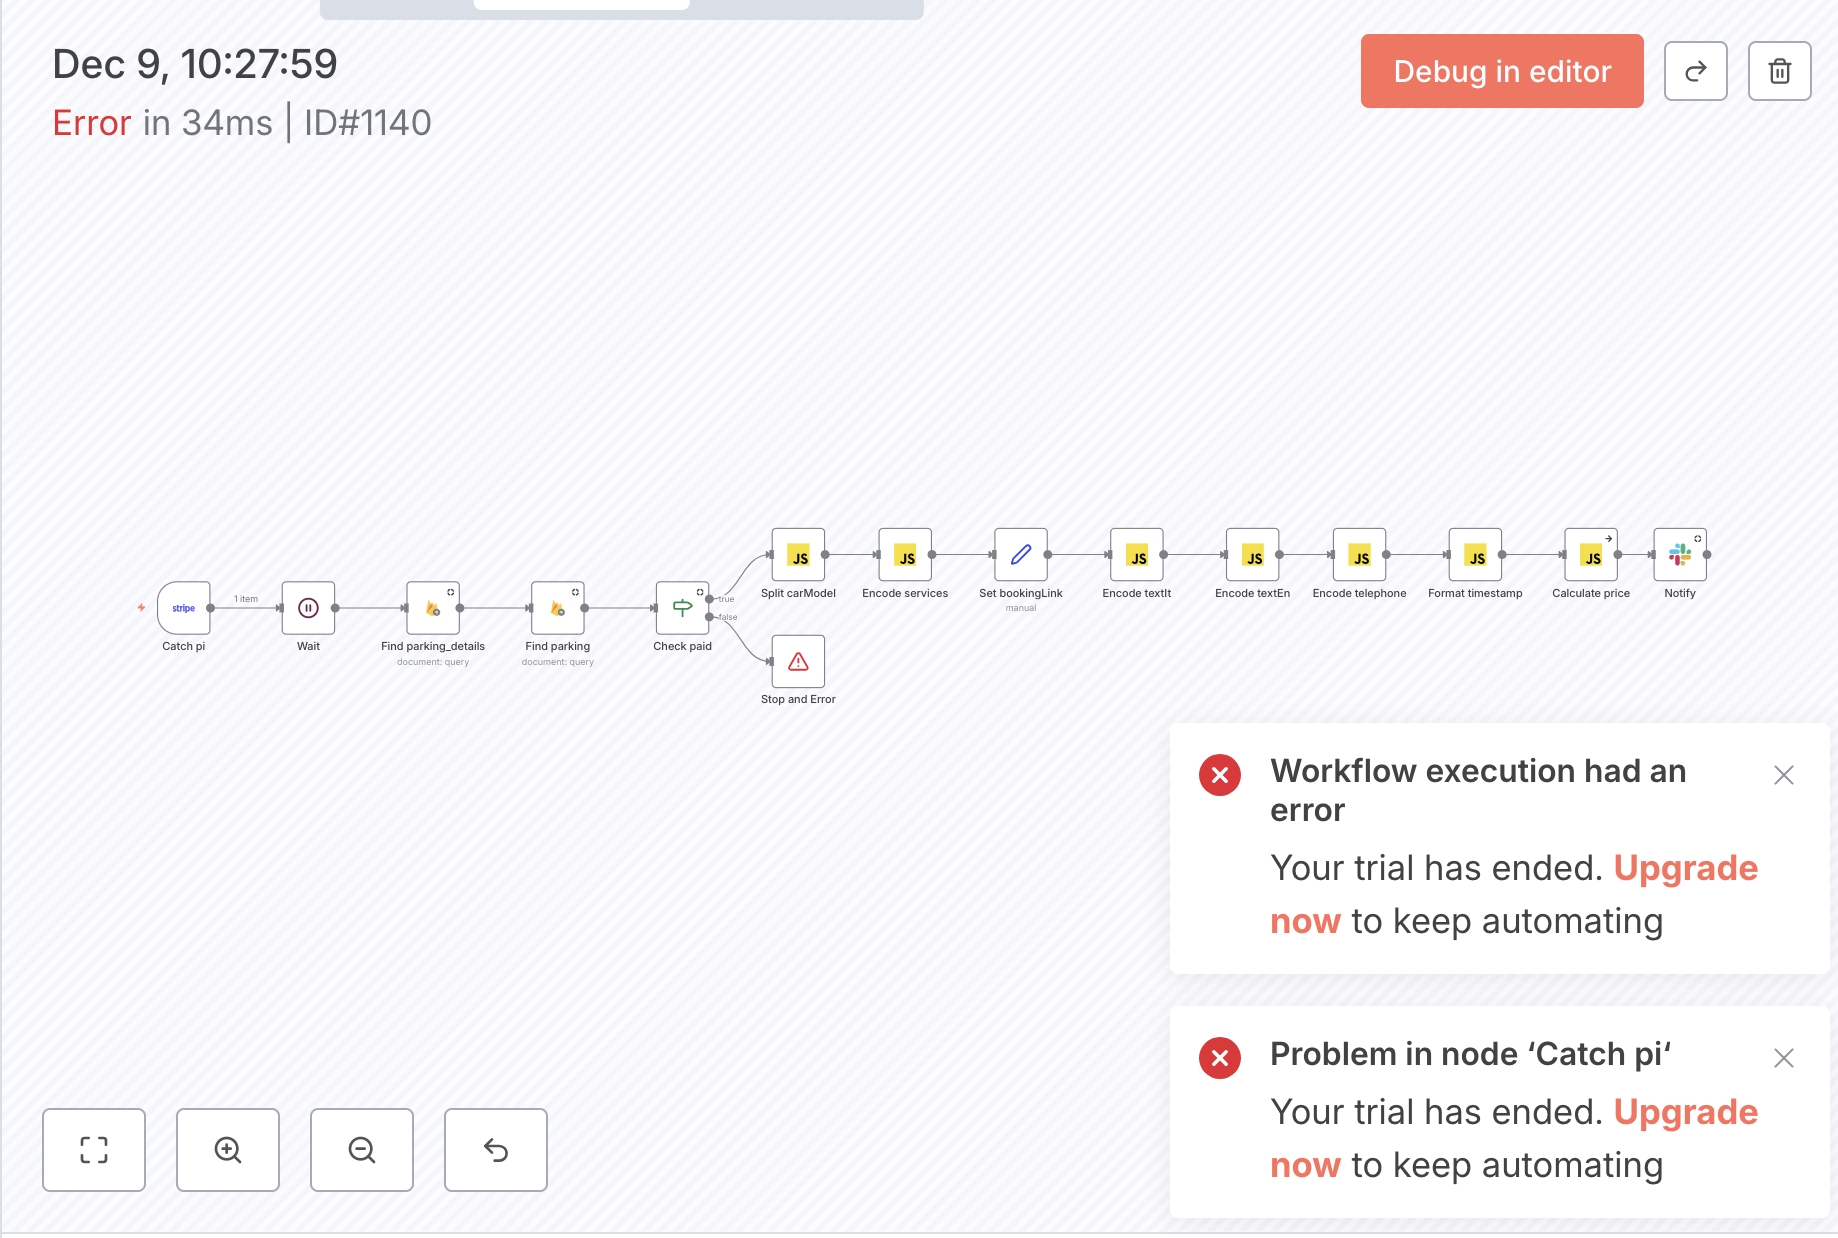The height and width of the screenshot is (1238, 1838).
Task: Reset the canvas zoom level
Action: click(x=496, y=1150)
